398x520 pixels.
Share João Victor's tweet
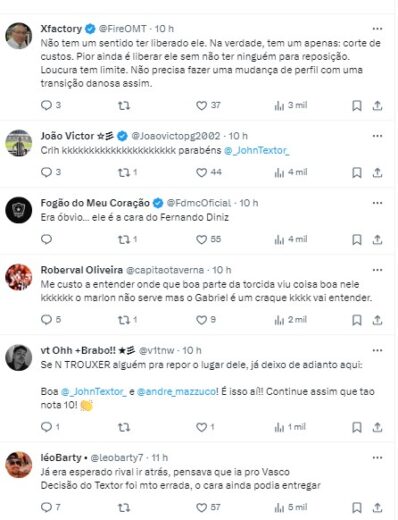[377, 173]
